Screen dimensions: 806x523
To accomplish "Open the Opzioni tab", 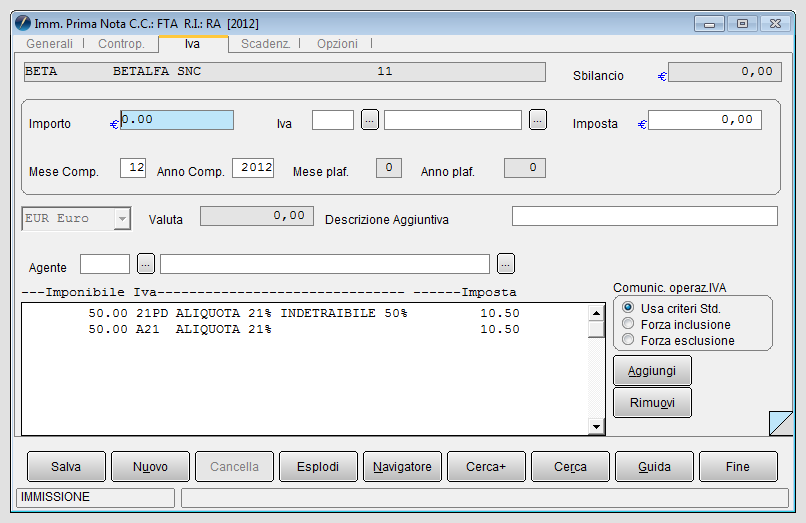I will [x=337, y=44].
